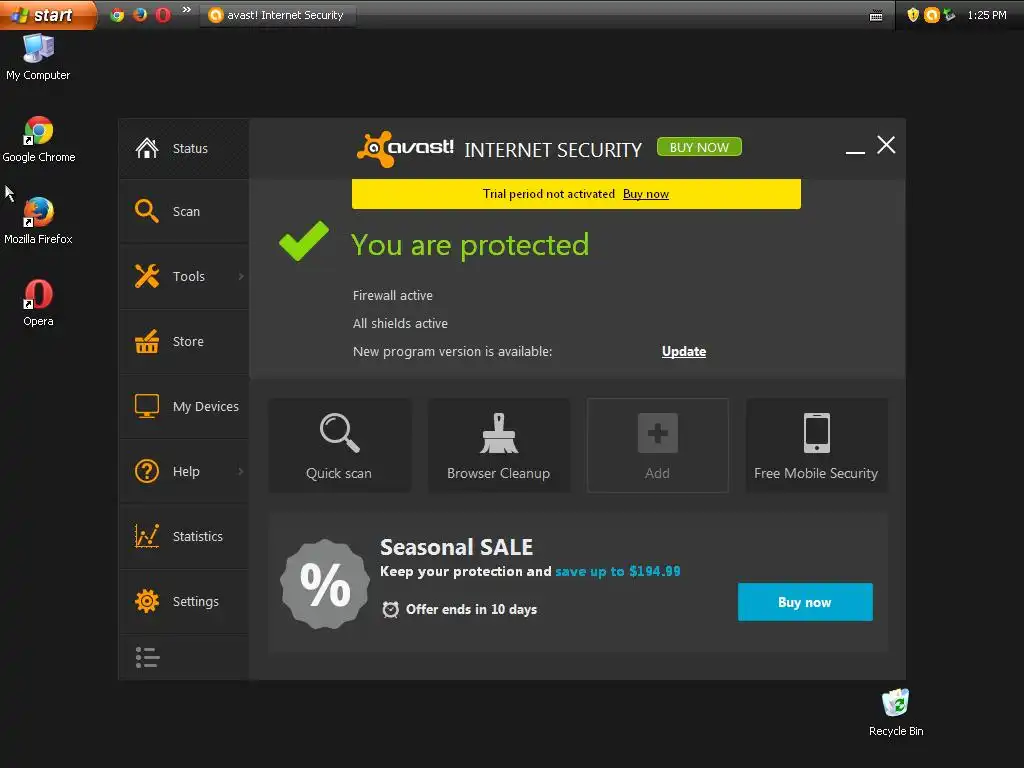Open the Status home icon
Screen dimensions: 1024x768
point(147,148)
